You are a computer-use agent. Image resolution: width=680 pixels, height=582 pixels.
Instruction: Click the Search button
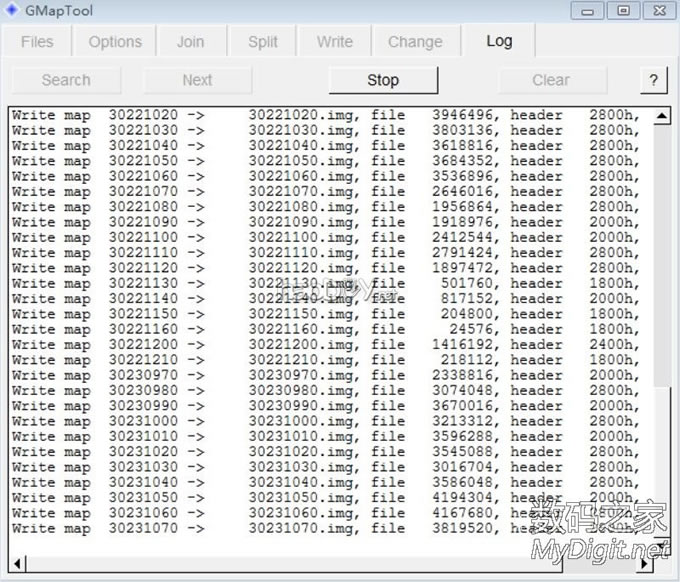pos(66,80)
